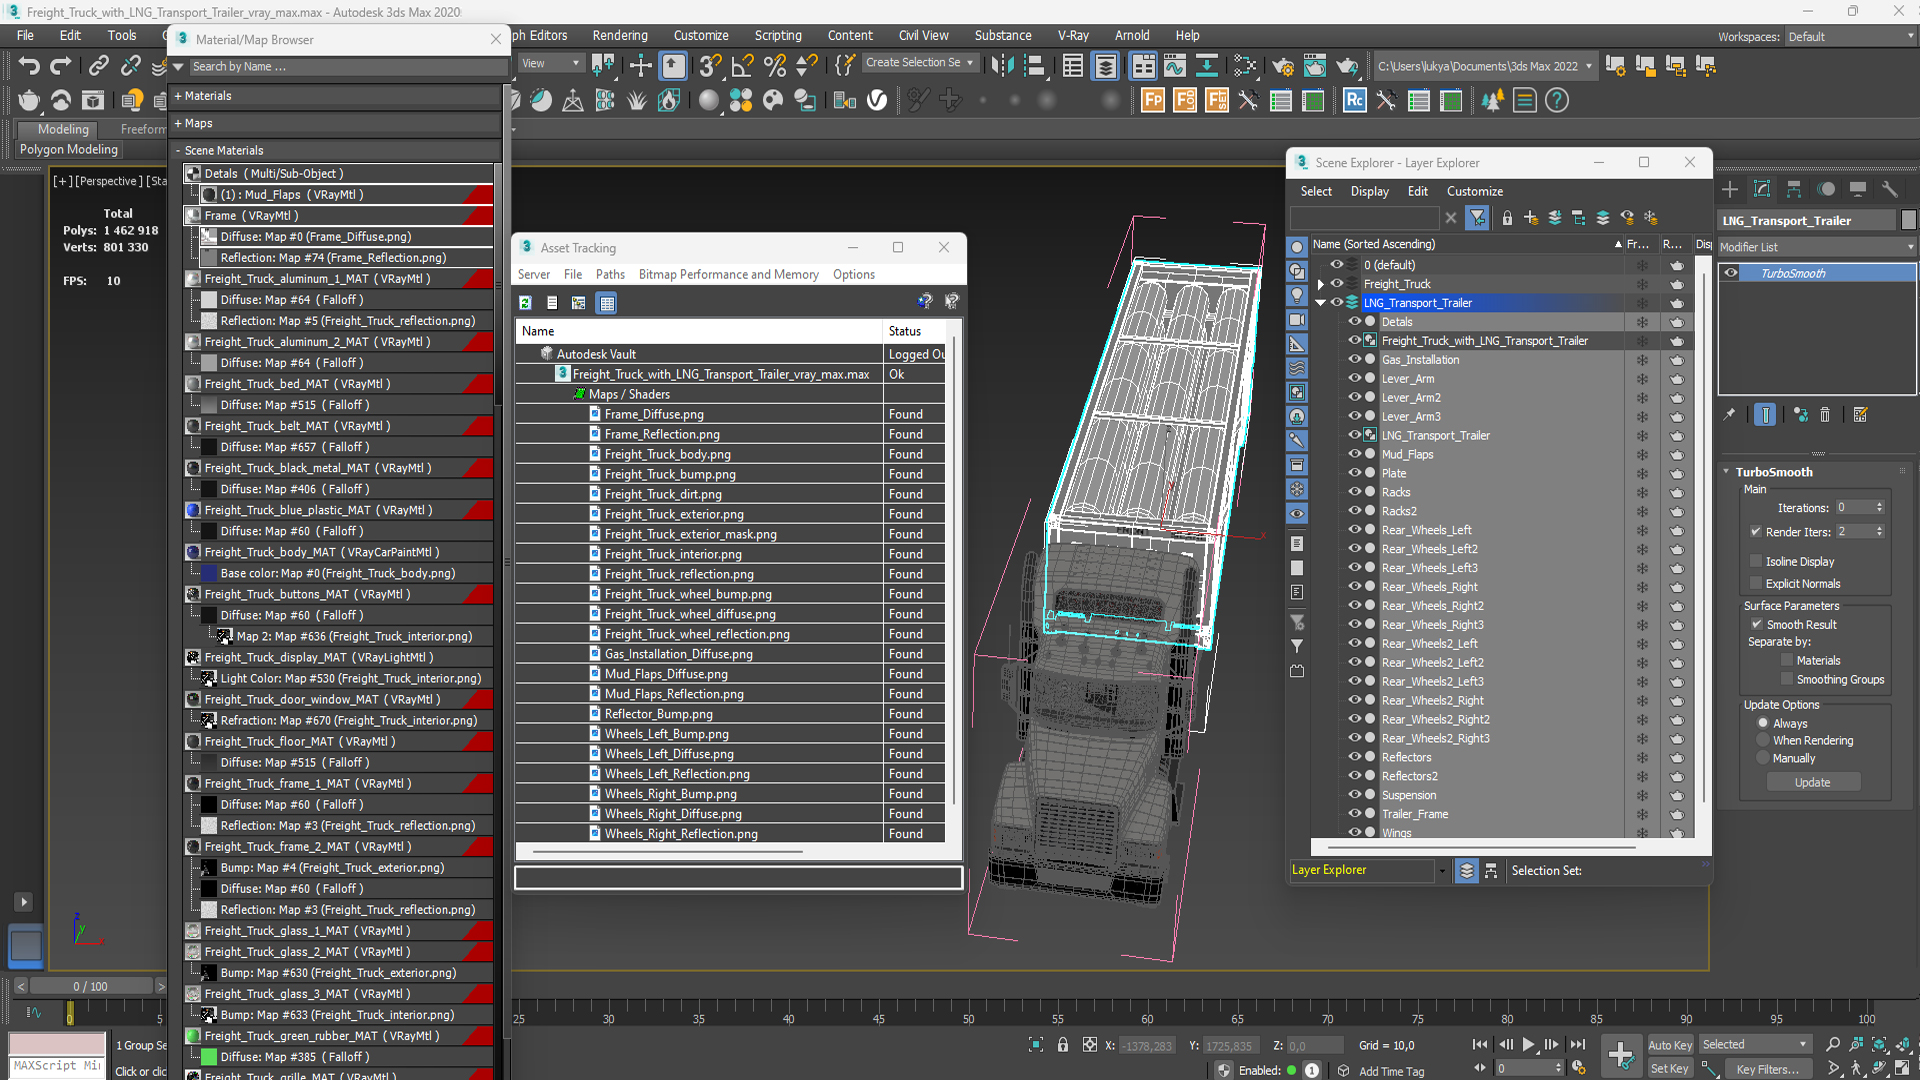Viewport: 1920px width, 1080px height.
Task: Open the Modifier List dropdown
Action: 1816,247
